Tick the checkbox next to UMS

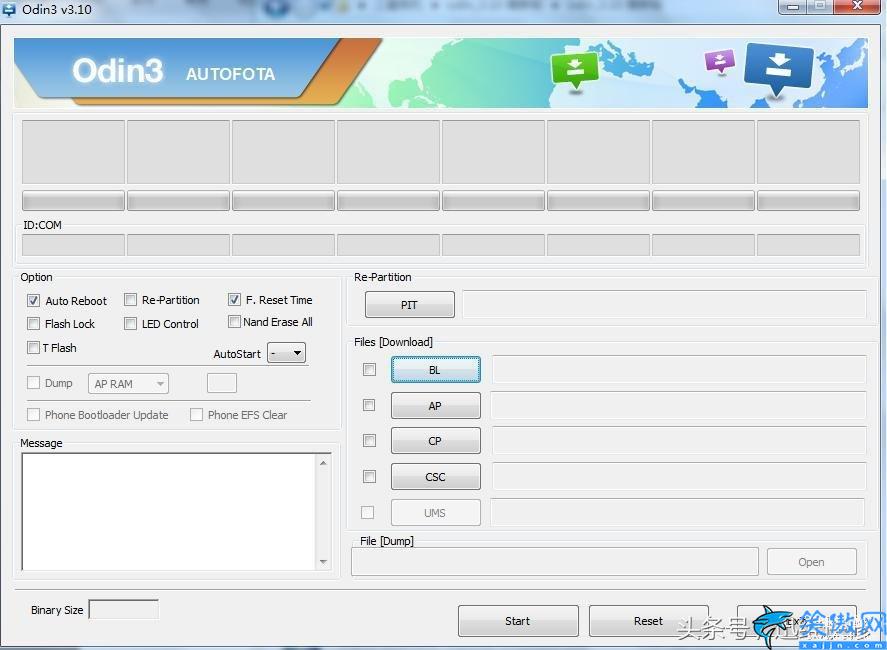point(368,512)
